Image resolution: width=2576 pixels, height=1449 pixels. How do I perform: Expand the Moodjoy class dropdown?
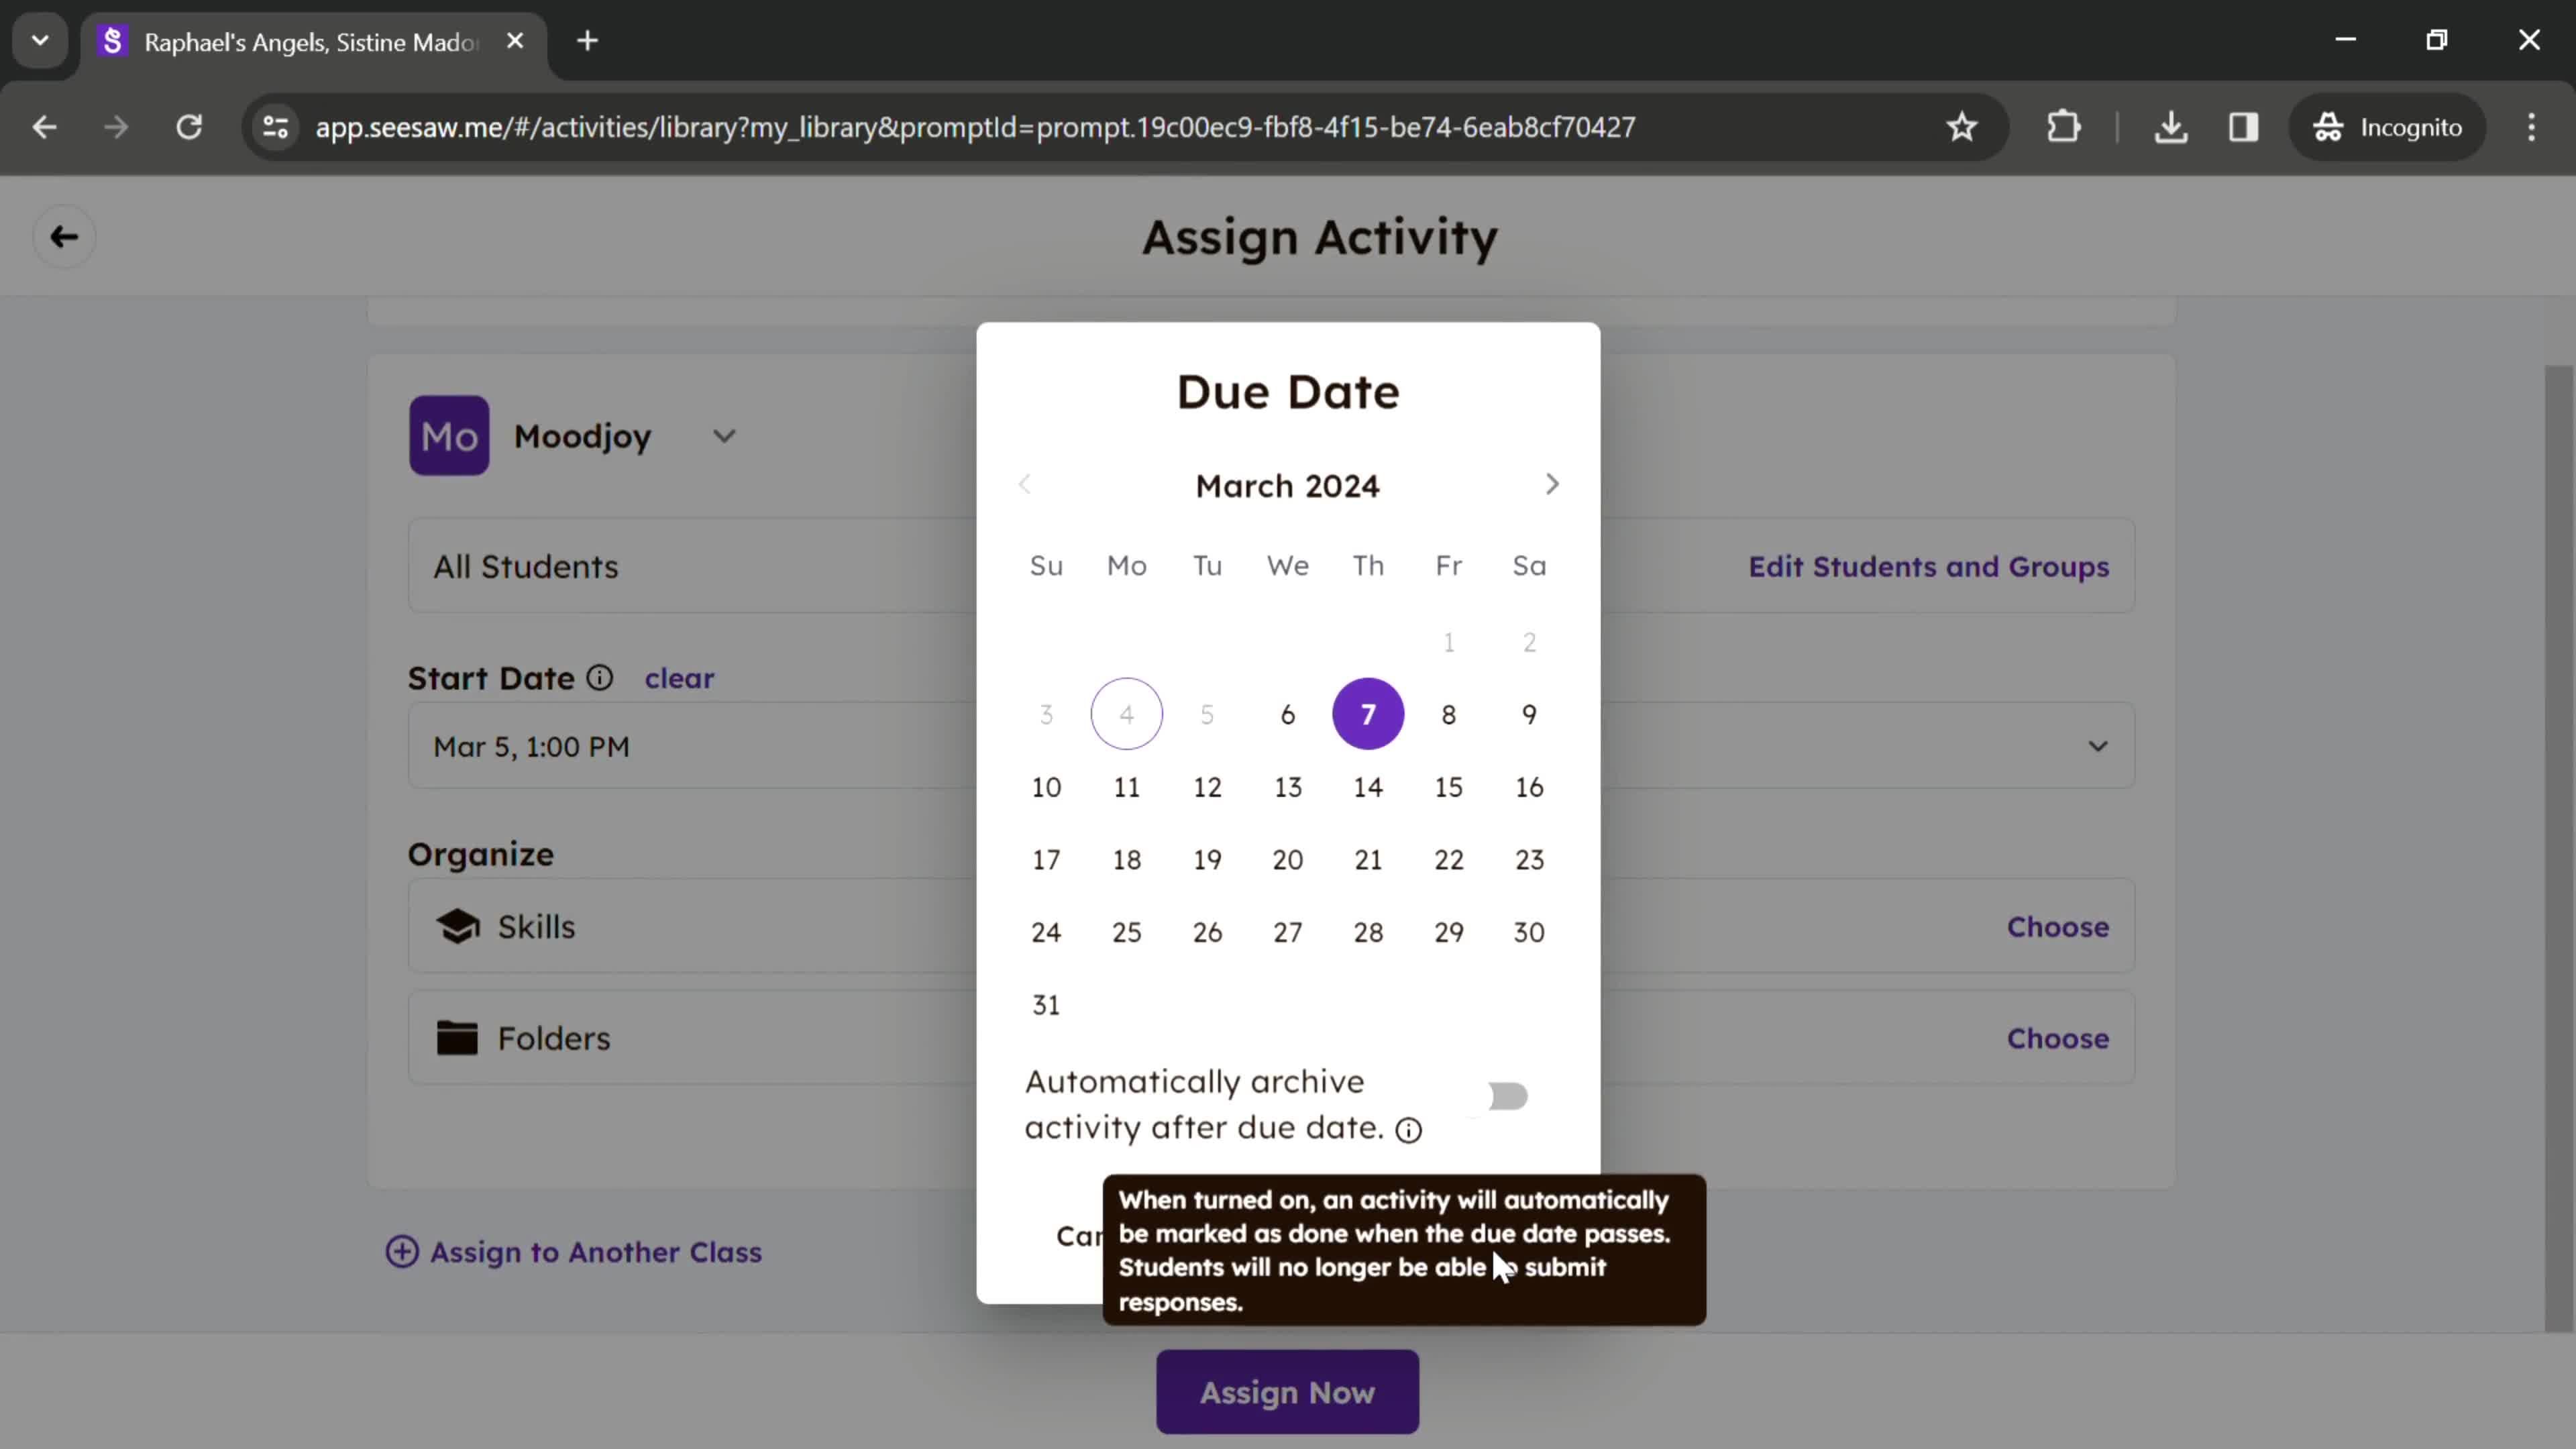[x=725, y=437]
